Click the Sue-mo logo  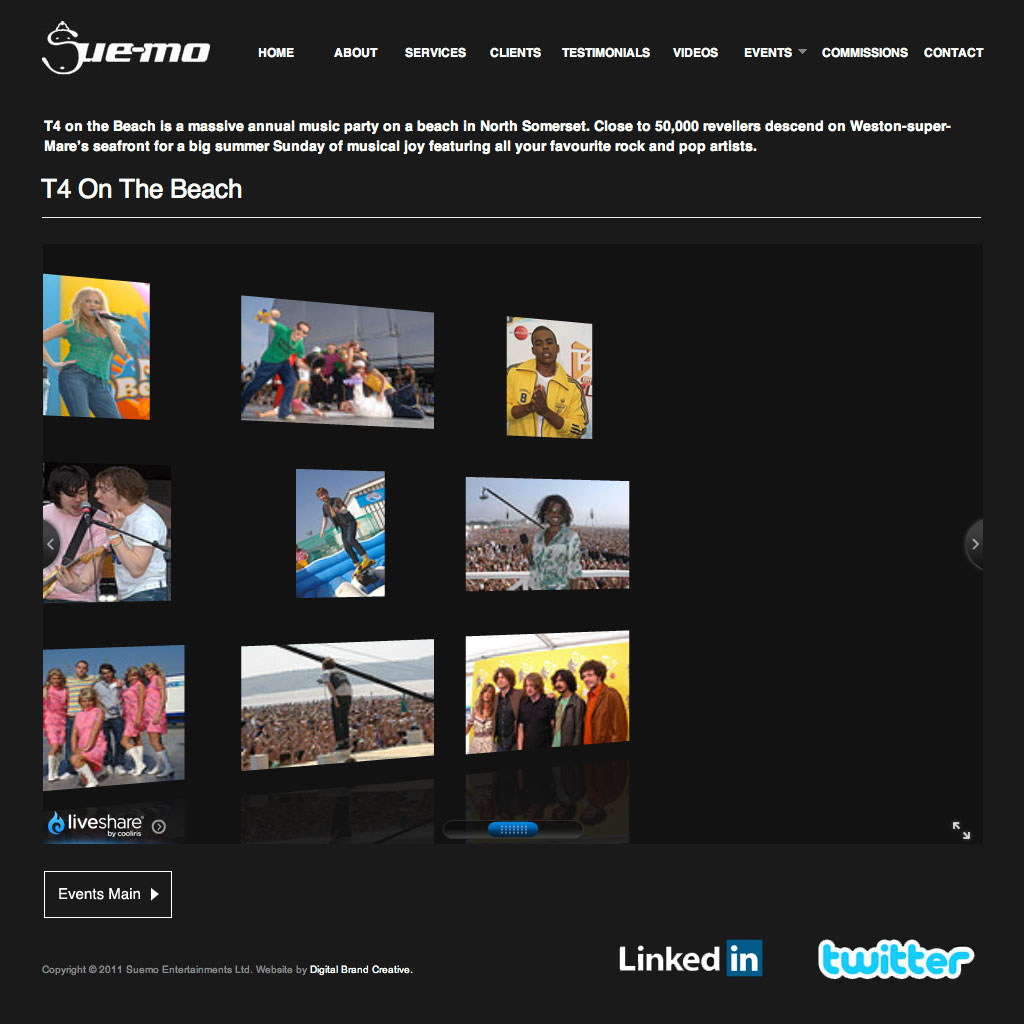click(x=125, y=48)
